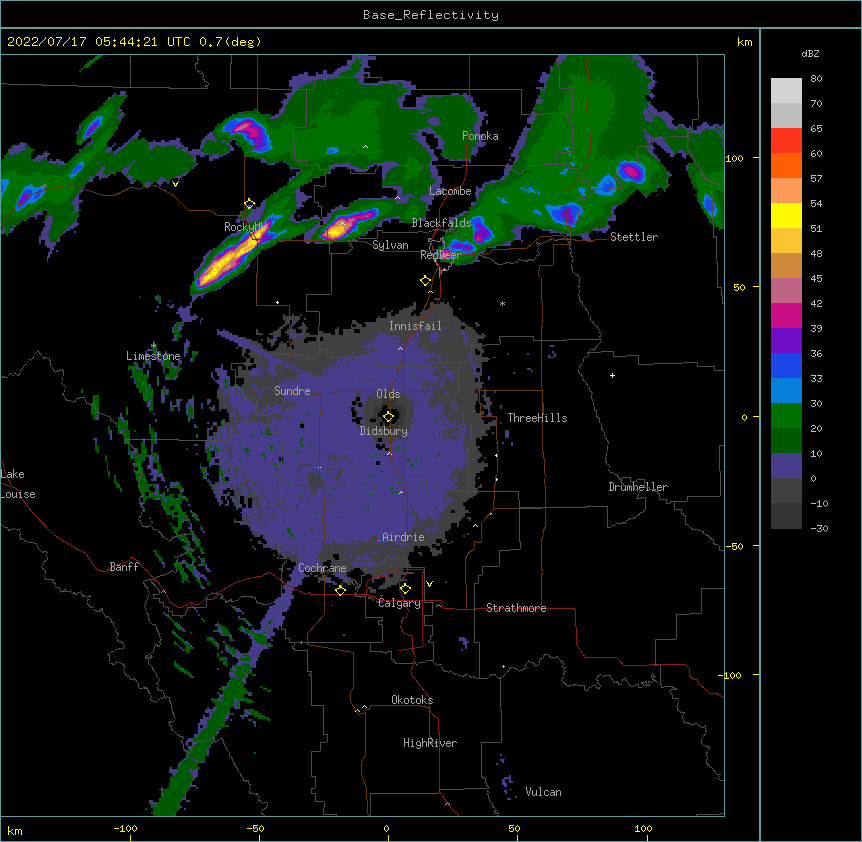Screen dimensions: 862x842
Task: Click the Calgary city label
Action: tap(399, 603)
